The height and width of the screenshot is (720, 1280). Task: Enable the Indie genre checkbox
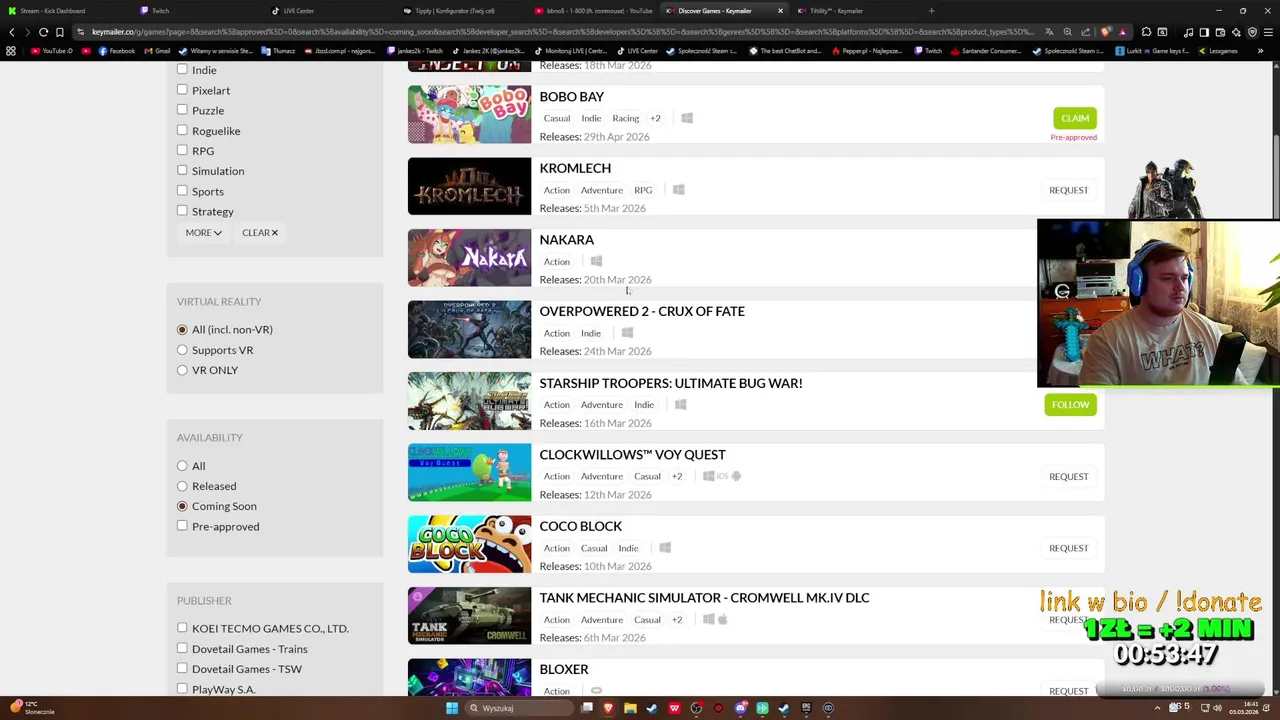(182, 70)
